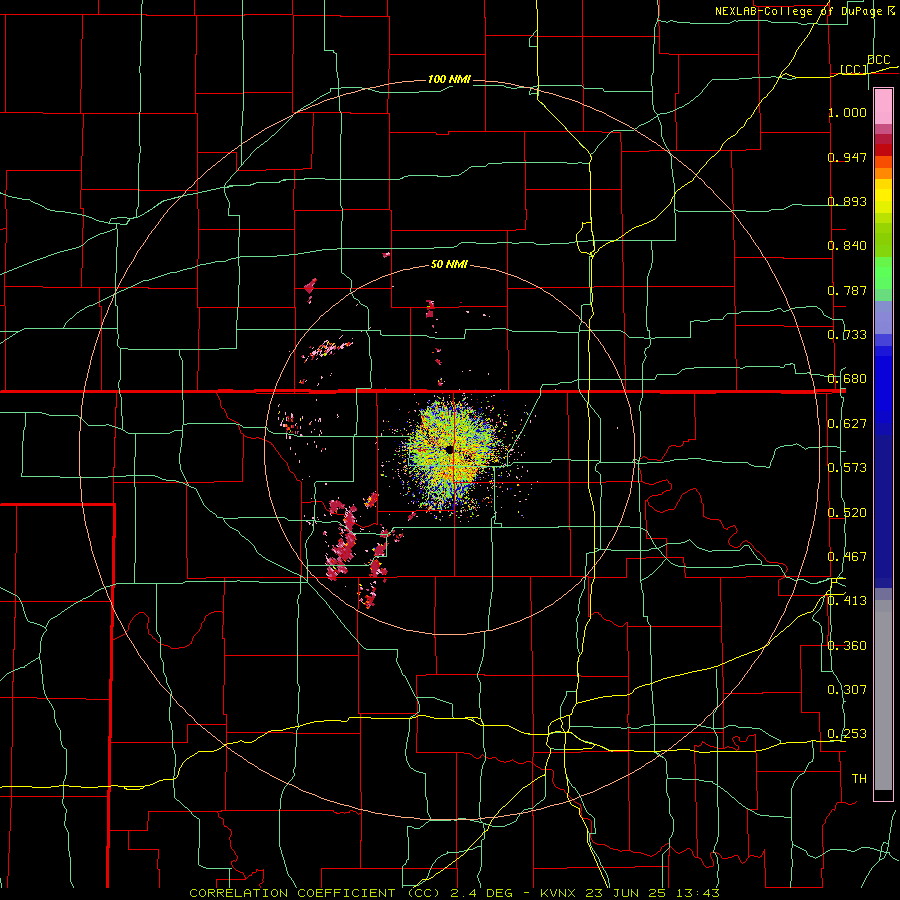Click the 0.413 value on the color scale
Screen dimensions: 900x900
847,601
